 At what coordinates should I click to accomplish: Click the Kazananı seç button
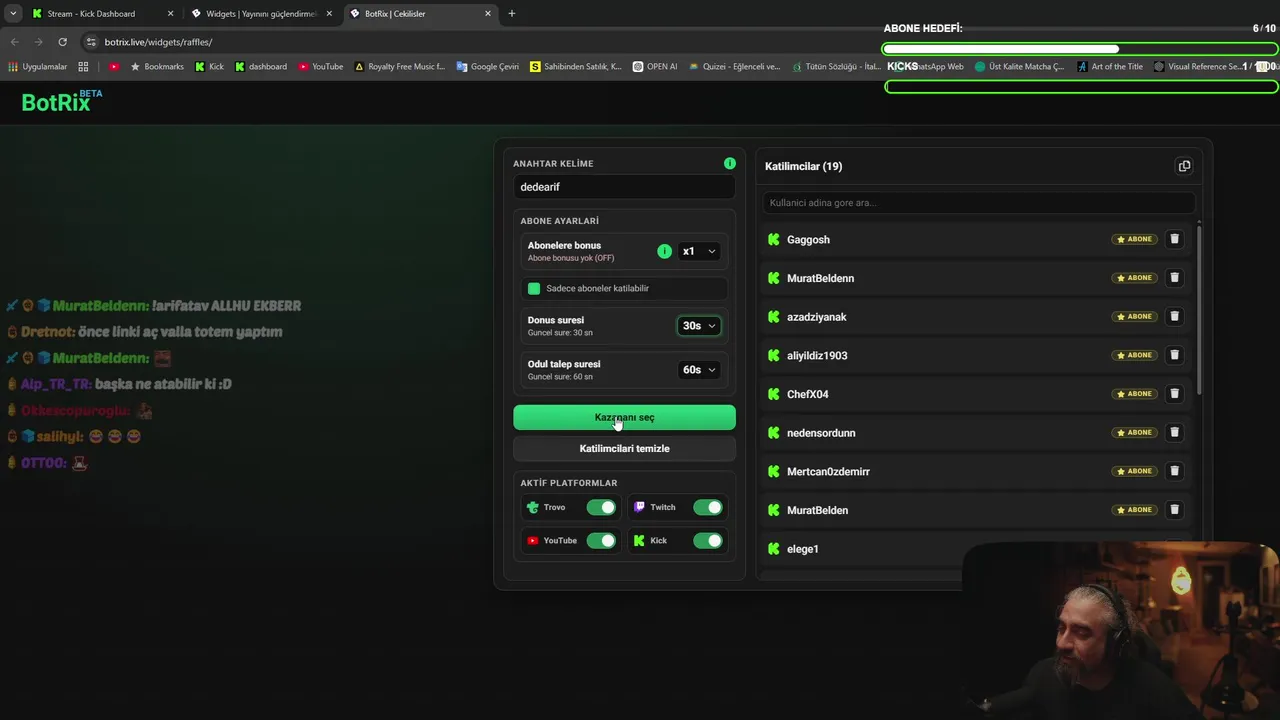click(x=624, y=417)
